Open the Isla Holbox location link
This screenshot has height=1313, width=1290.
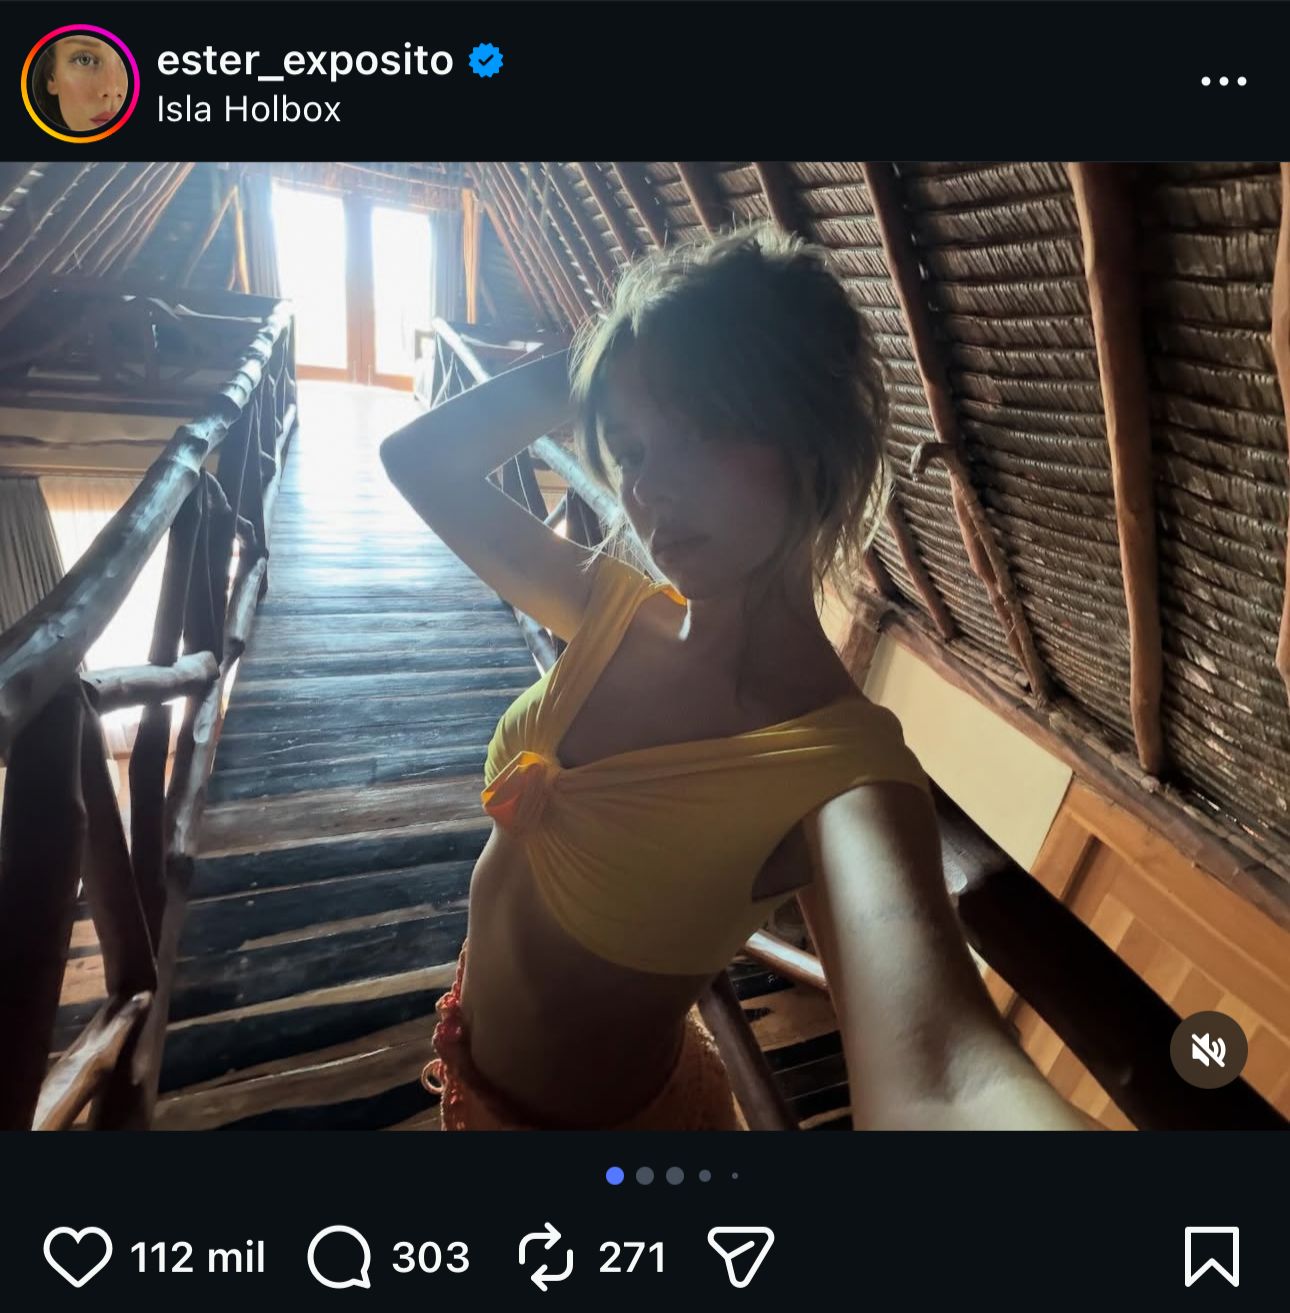[249, 109]
